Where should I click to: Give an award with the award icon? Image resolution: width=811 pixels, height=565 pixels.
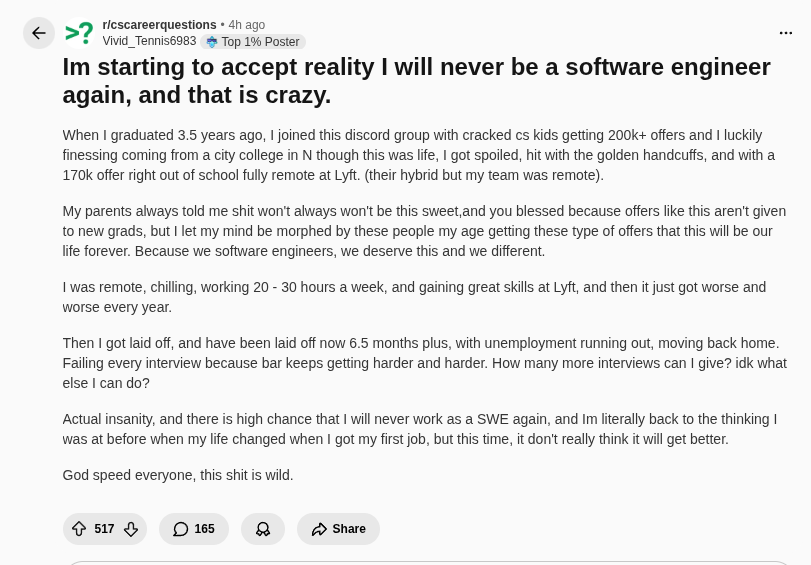pos(263,529)
